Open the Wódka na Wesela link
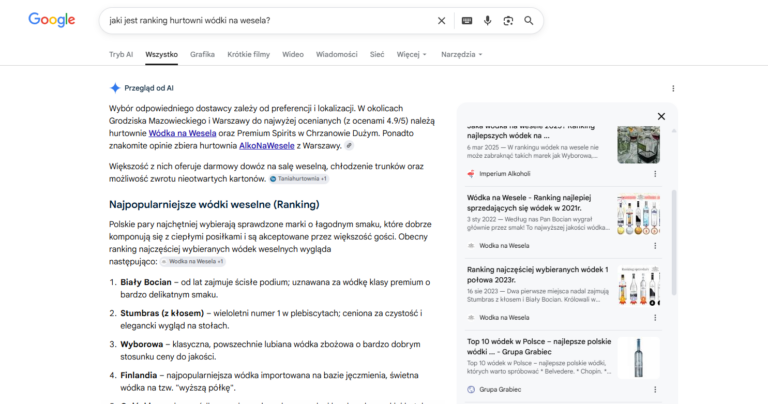Image resolution: width=768 pixels, height=404 pixels. tap(182, 133)
